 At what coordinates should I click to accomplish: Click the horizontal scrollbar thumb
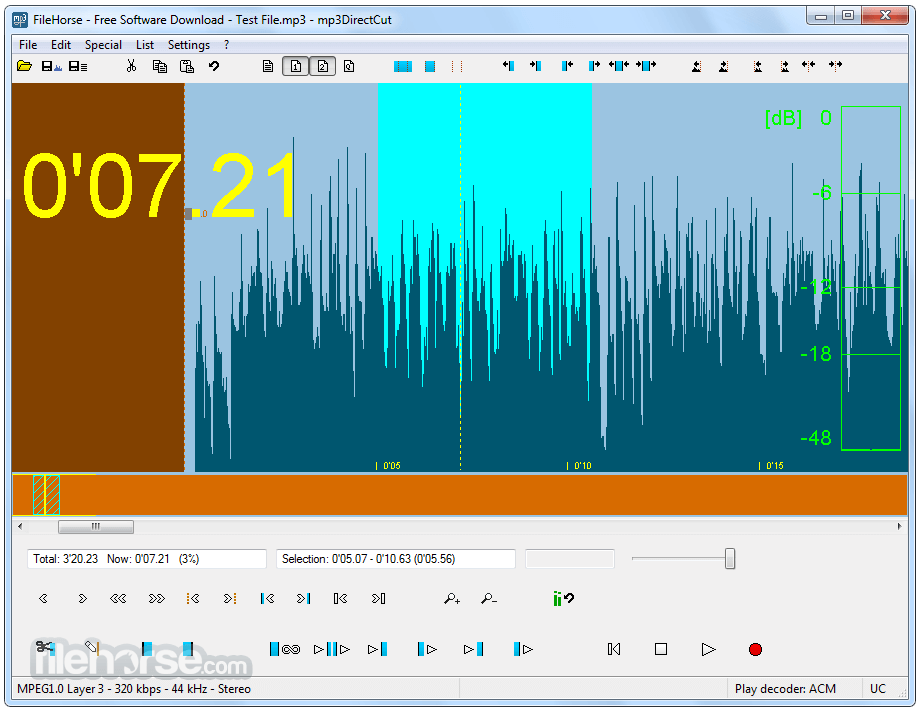pyautogui.click(x=96, y=526)
